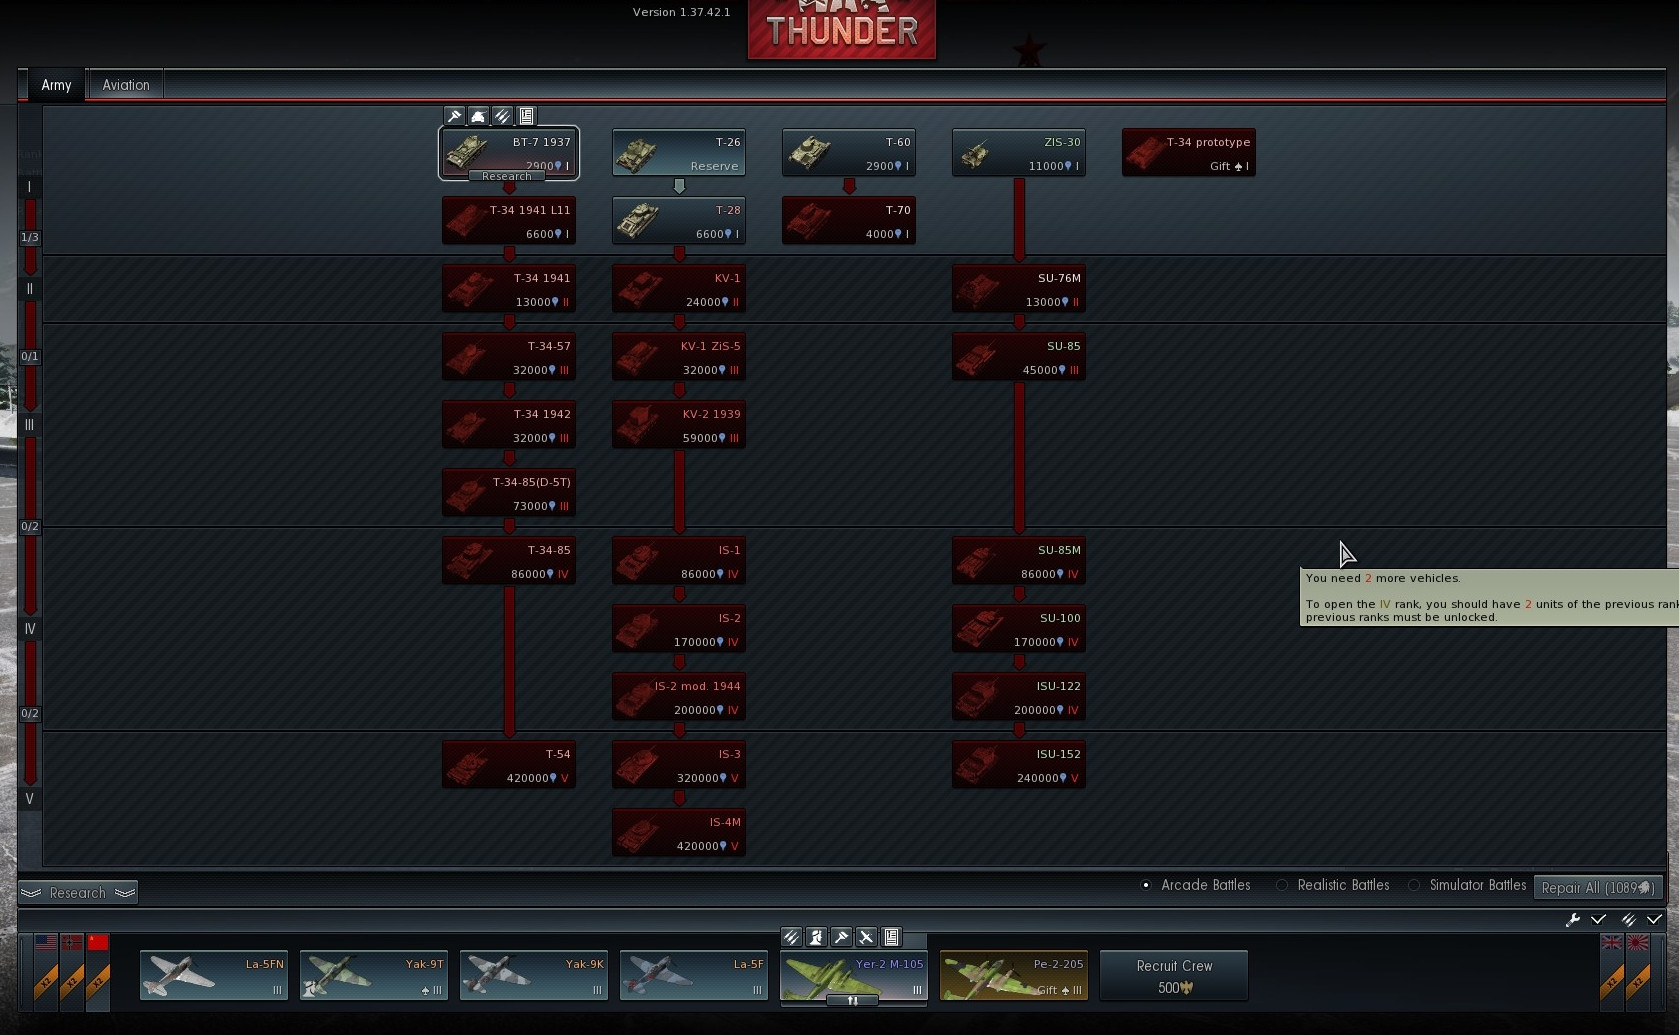
Task: Open info sheet icon above Yer-2 M-105
Action: 892,937
